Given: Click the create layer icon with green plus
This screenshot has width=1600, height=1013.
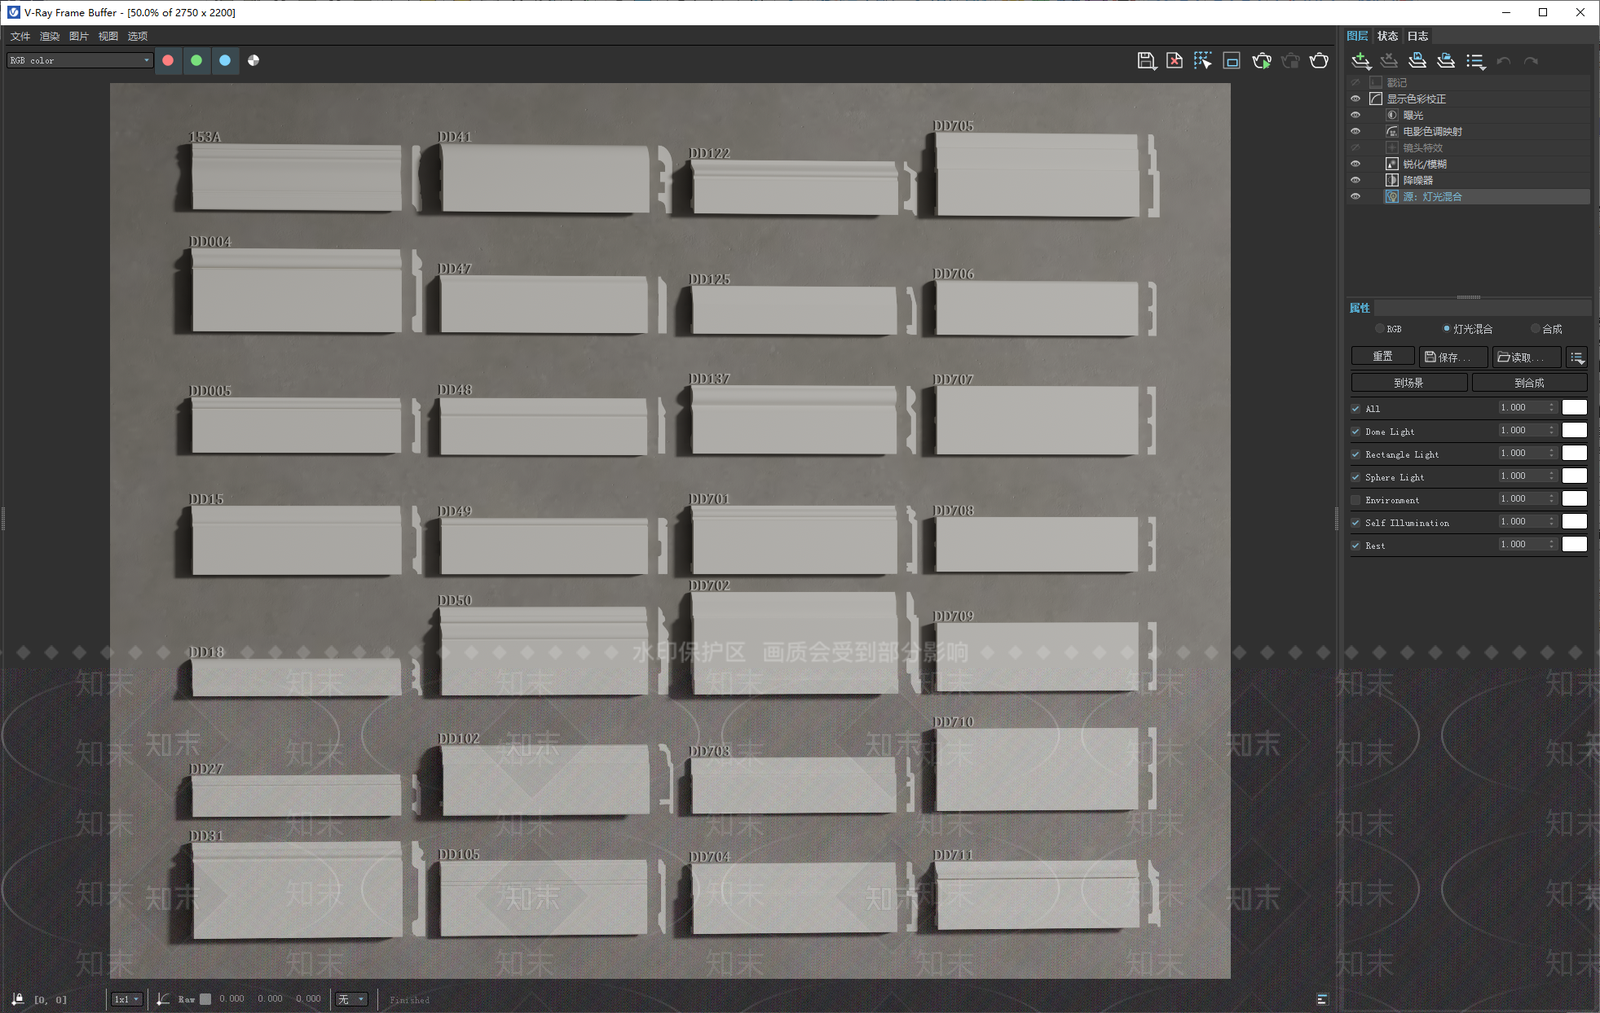Looking at the screenshot, I should (x=1361, y=62).
